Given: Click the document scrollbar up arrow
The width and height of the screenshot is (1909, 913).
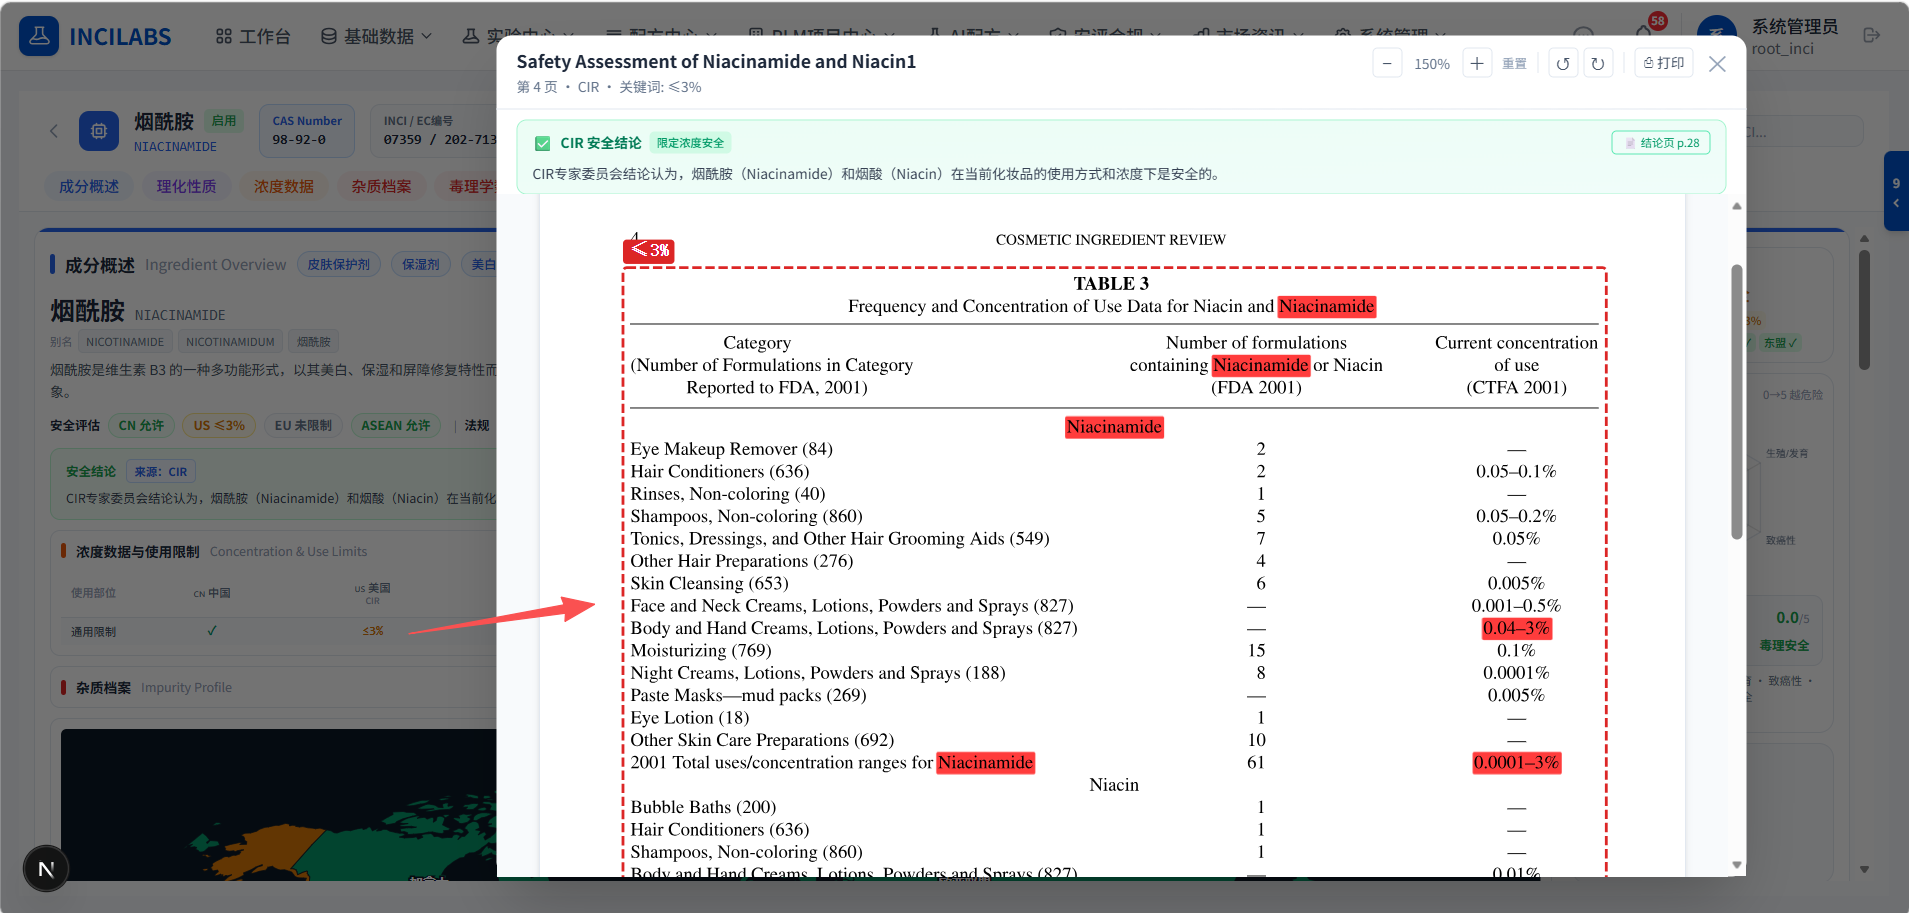Looking at the screenshot, I should (x=1737, y=206).
